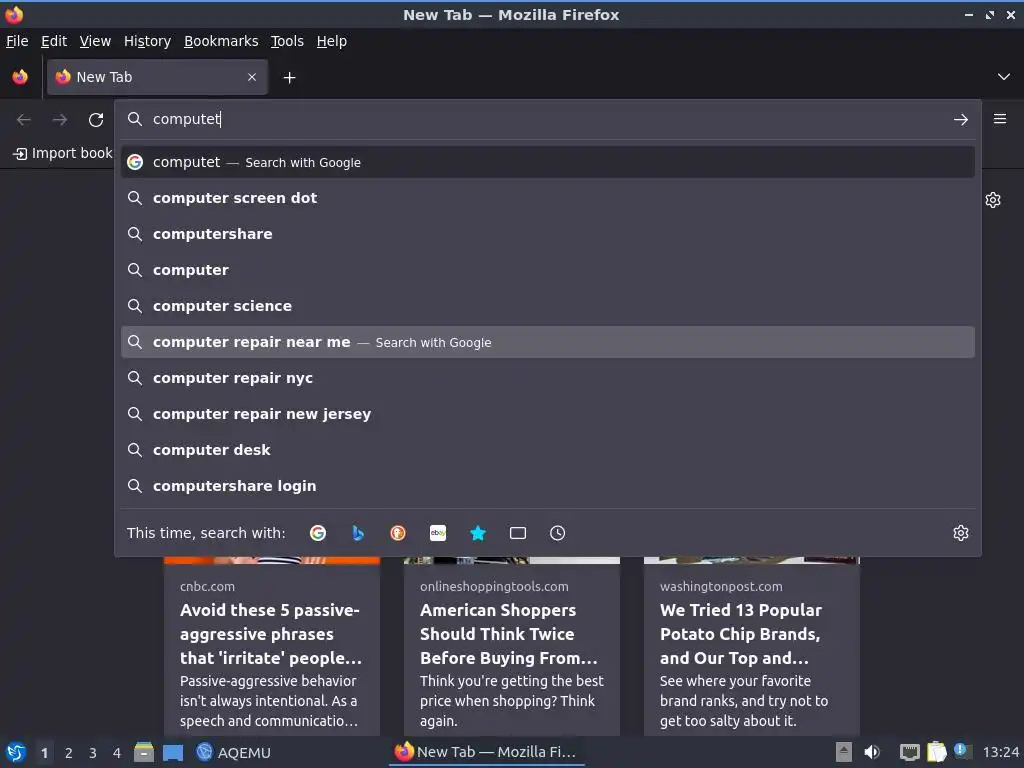
Task: Reload the current page
Action: (96, 120)
